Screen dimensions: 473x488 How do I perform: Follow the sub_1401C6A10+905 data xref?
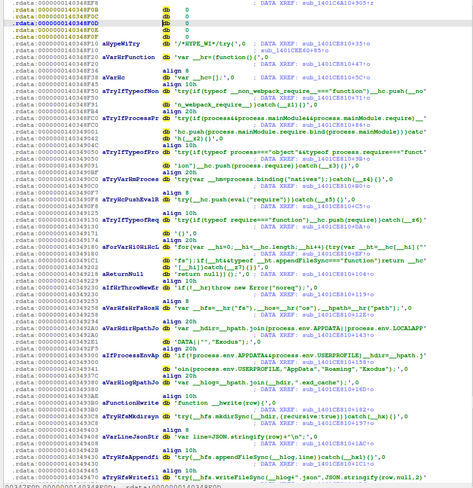coord(338,3)
